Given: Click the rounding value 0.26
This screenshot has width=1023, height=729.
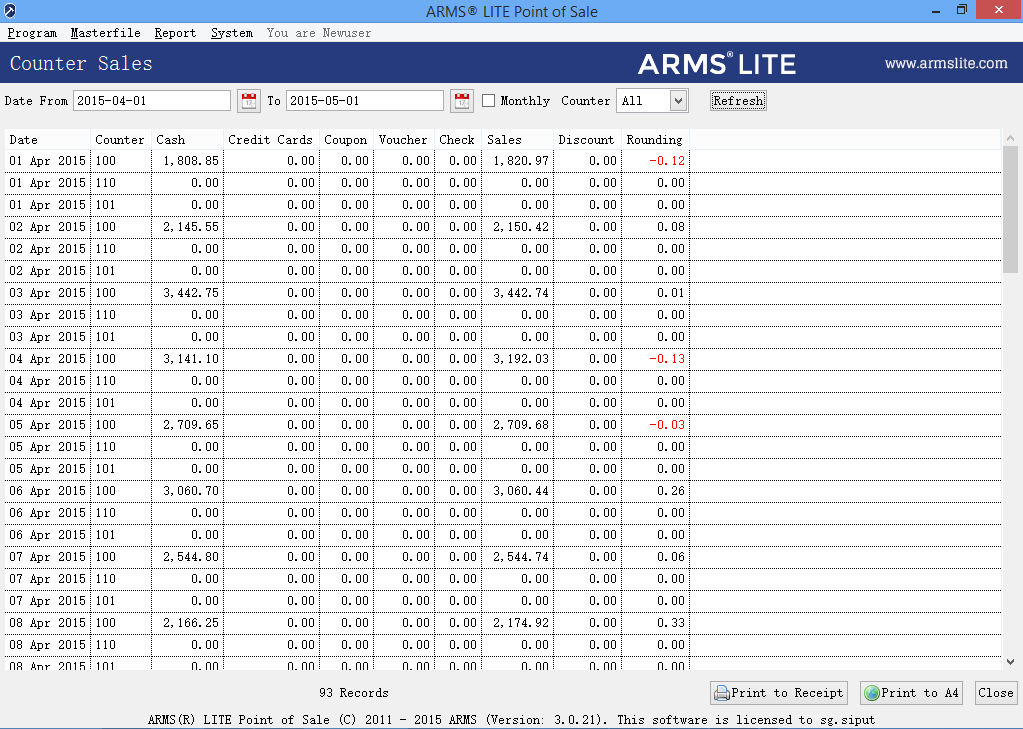Looking at the screenshot, I should [671, 491].
